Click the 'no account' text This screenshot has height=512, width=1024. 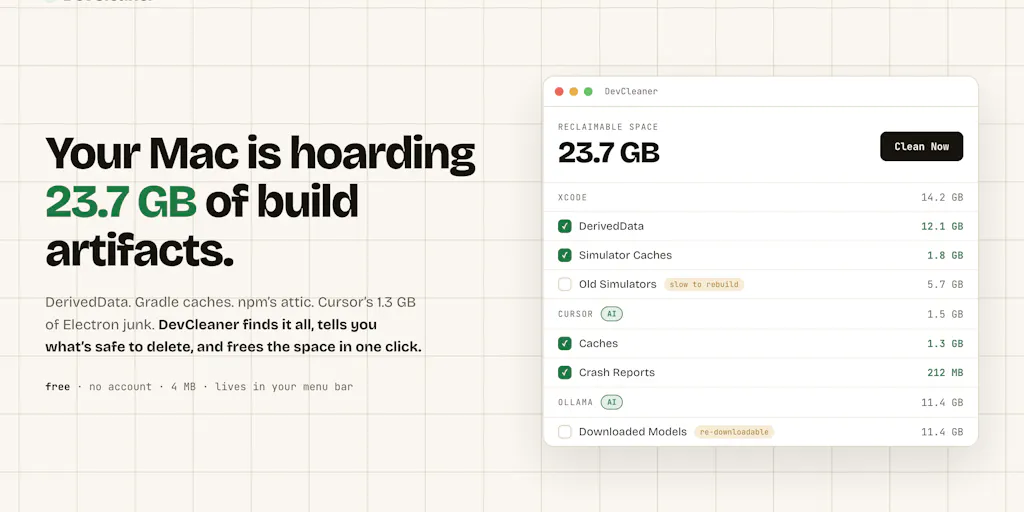[120, 387]
